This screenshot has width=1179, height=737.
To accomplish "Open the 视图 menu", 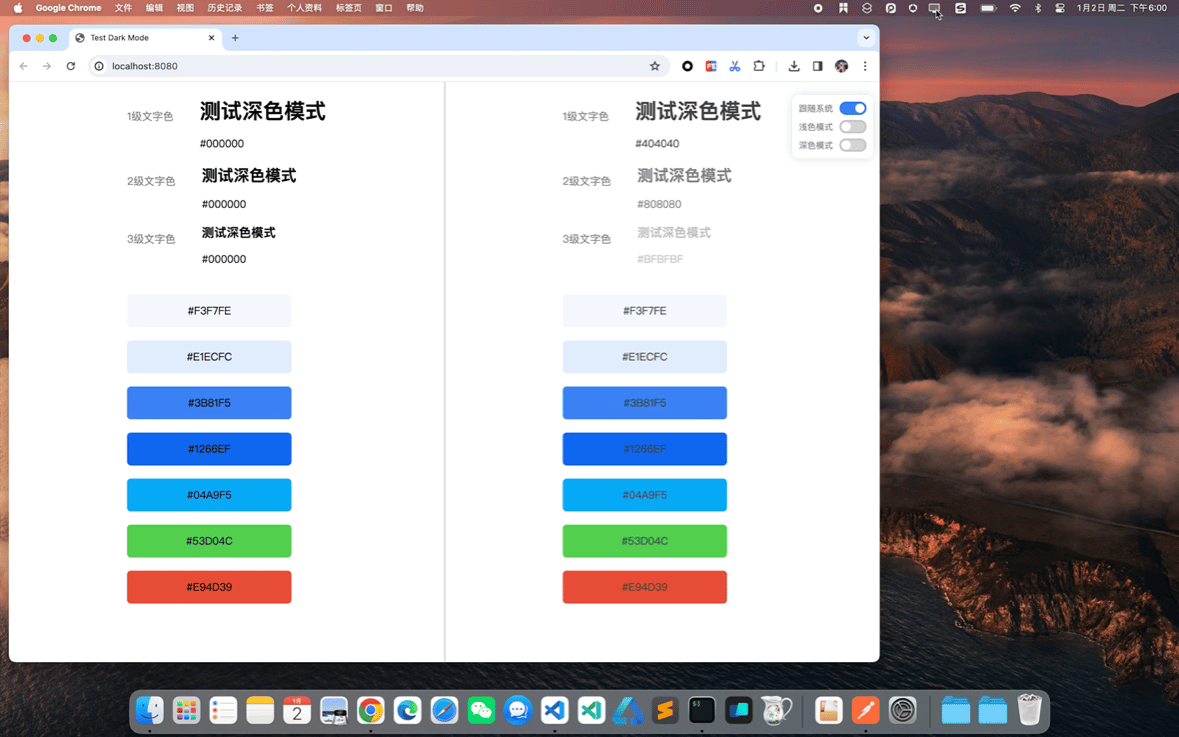I will click(x=185, y=8).
